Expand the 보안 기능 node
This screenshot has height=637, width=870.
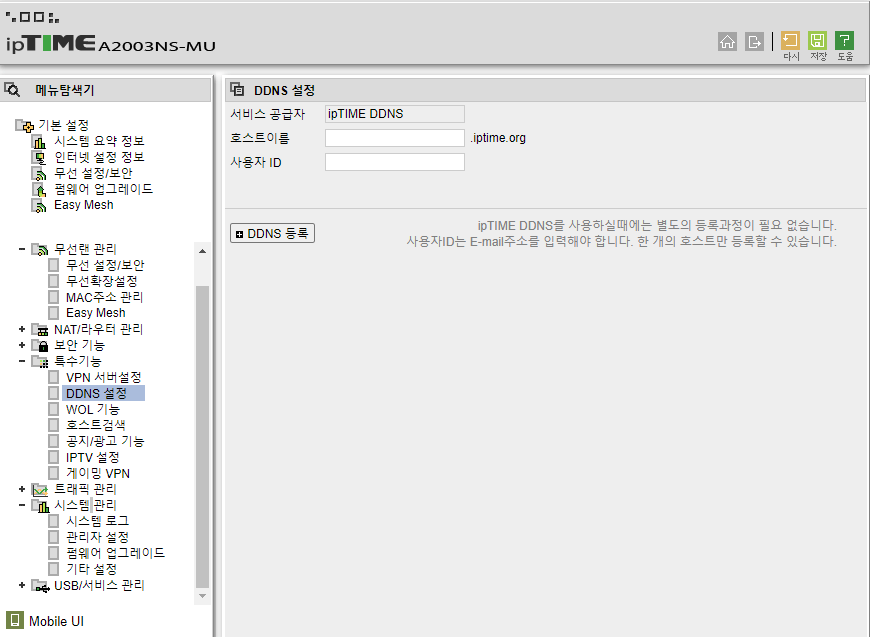tap(22, 345)
